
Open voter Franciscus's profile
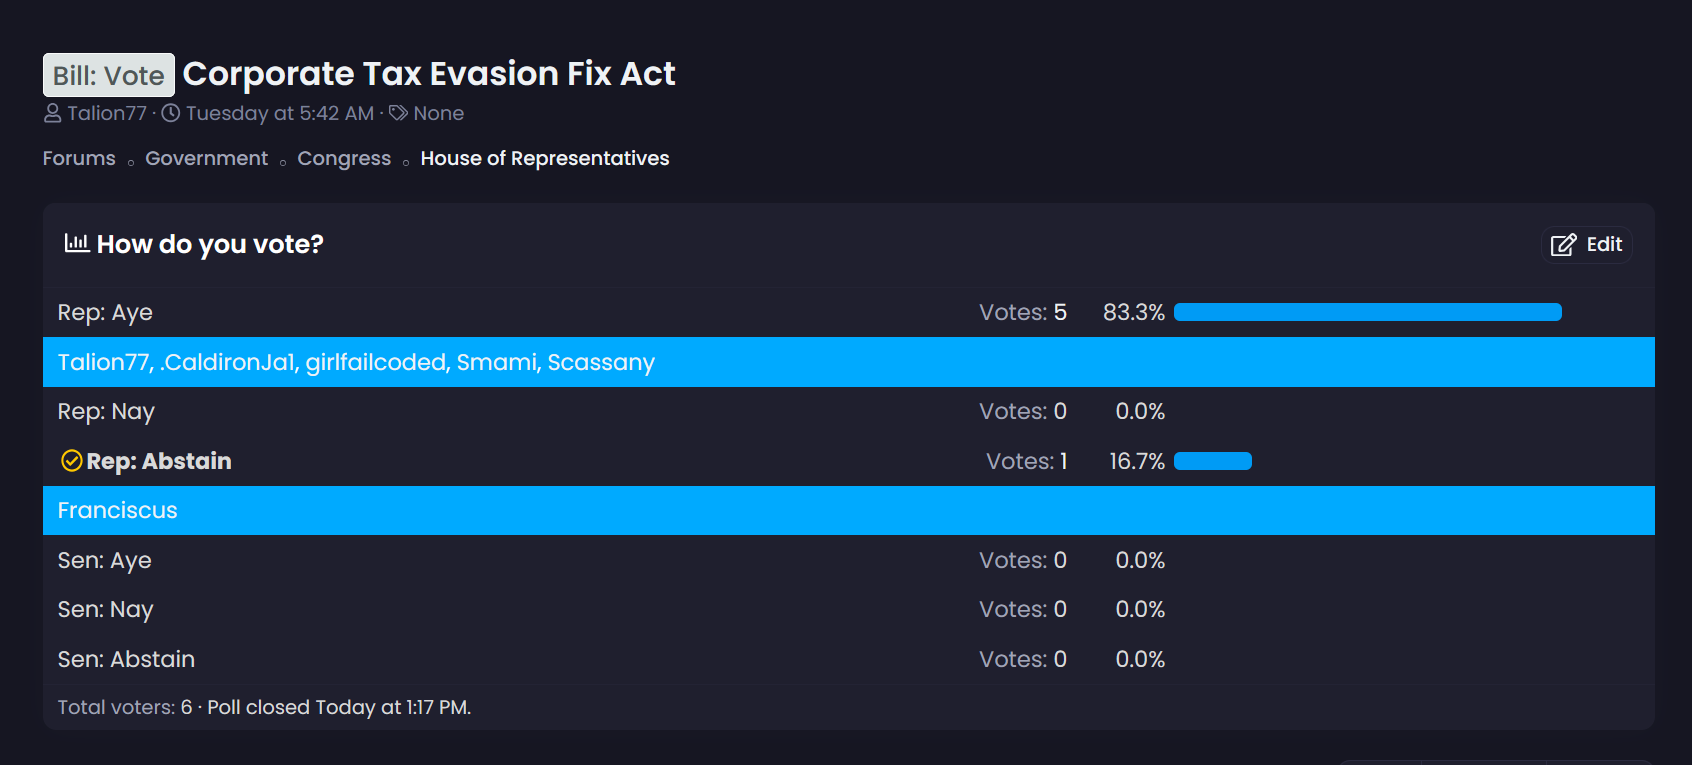pos(117,511)
